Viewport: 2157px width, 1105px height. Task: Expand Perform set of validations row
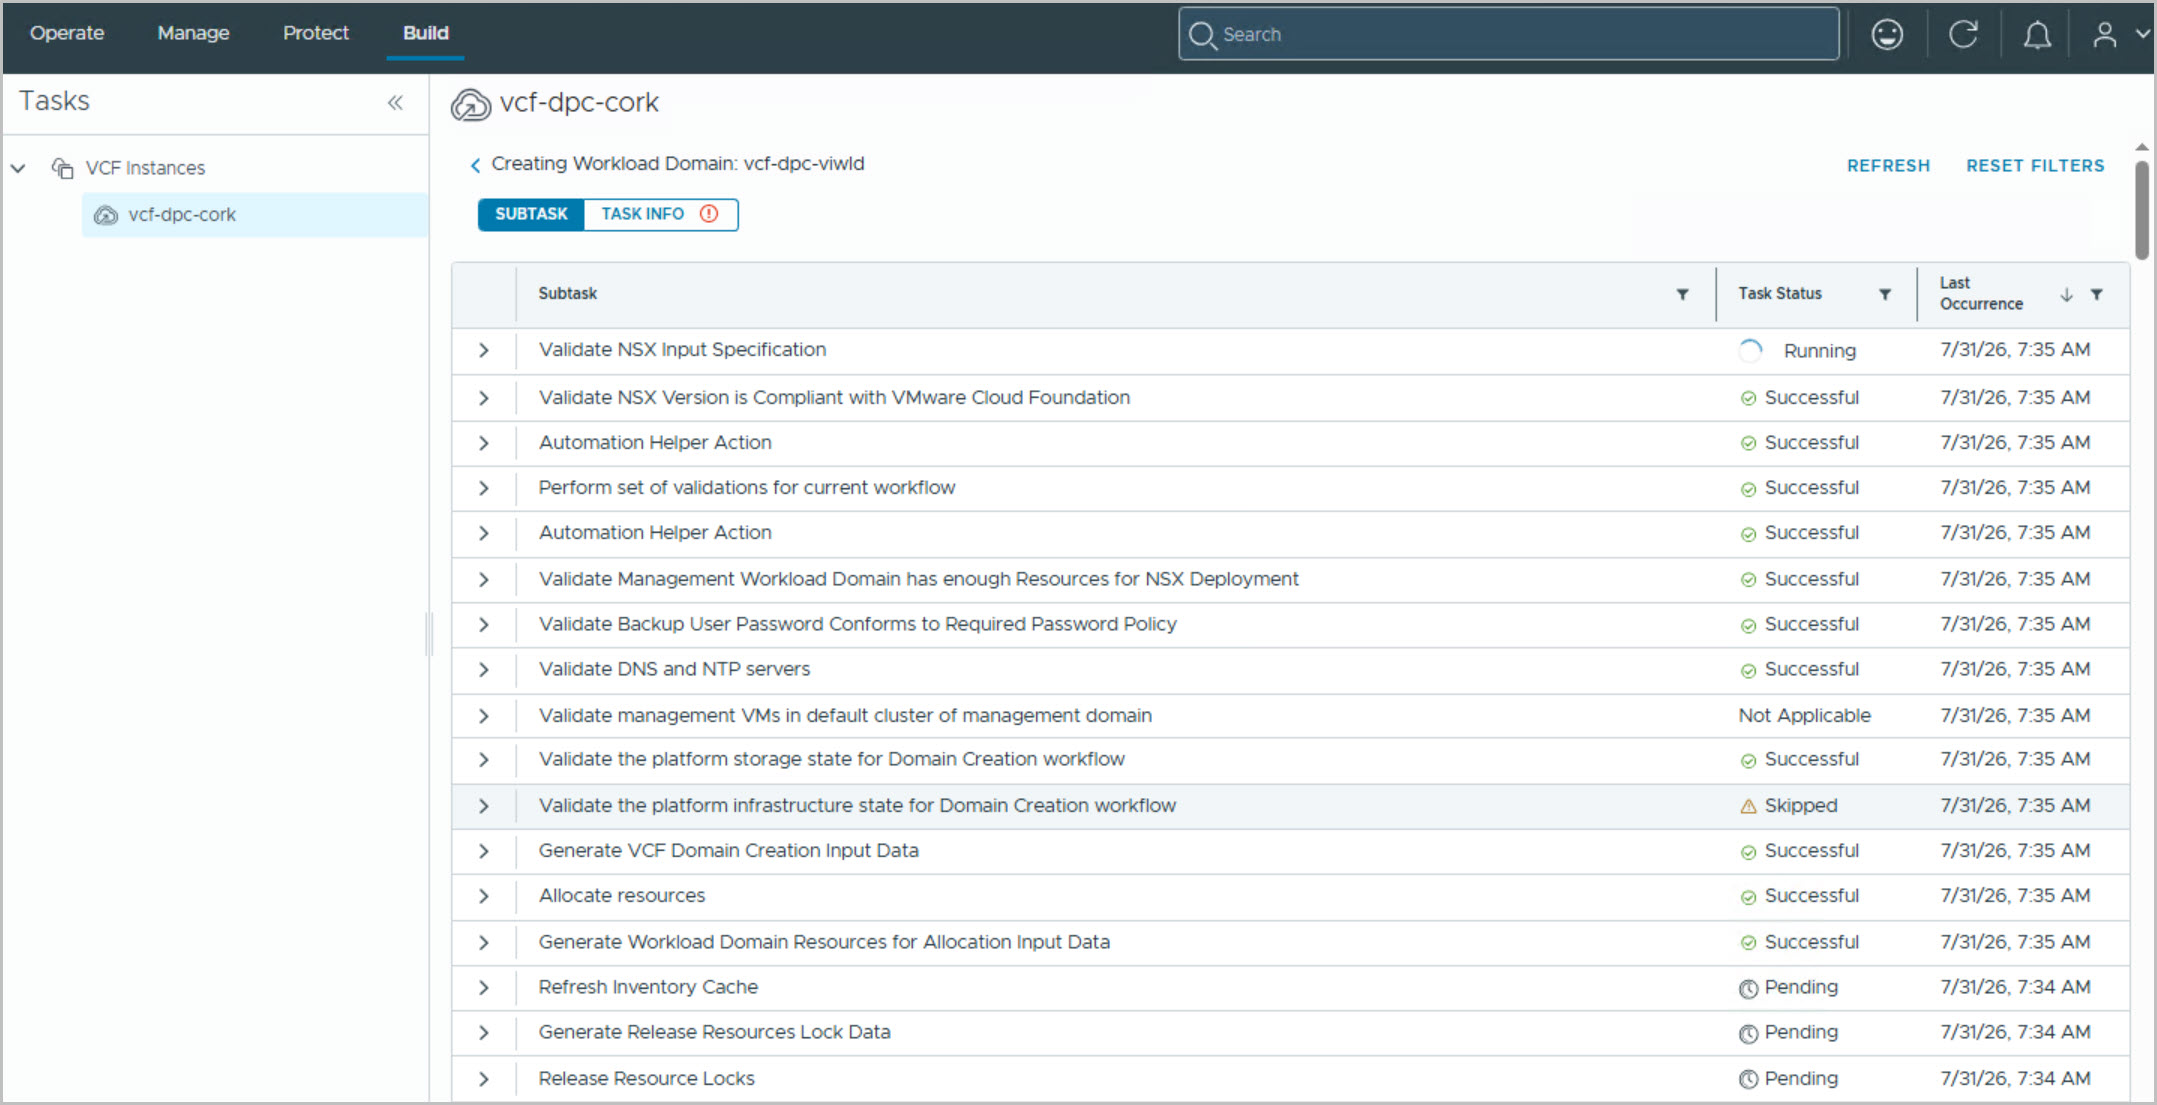(x=484, y=488)
